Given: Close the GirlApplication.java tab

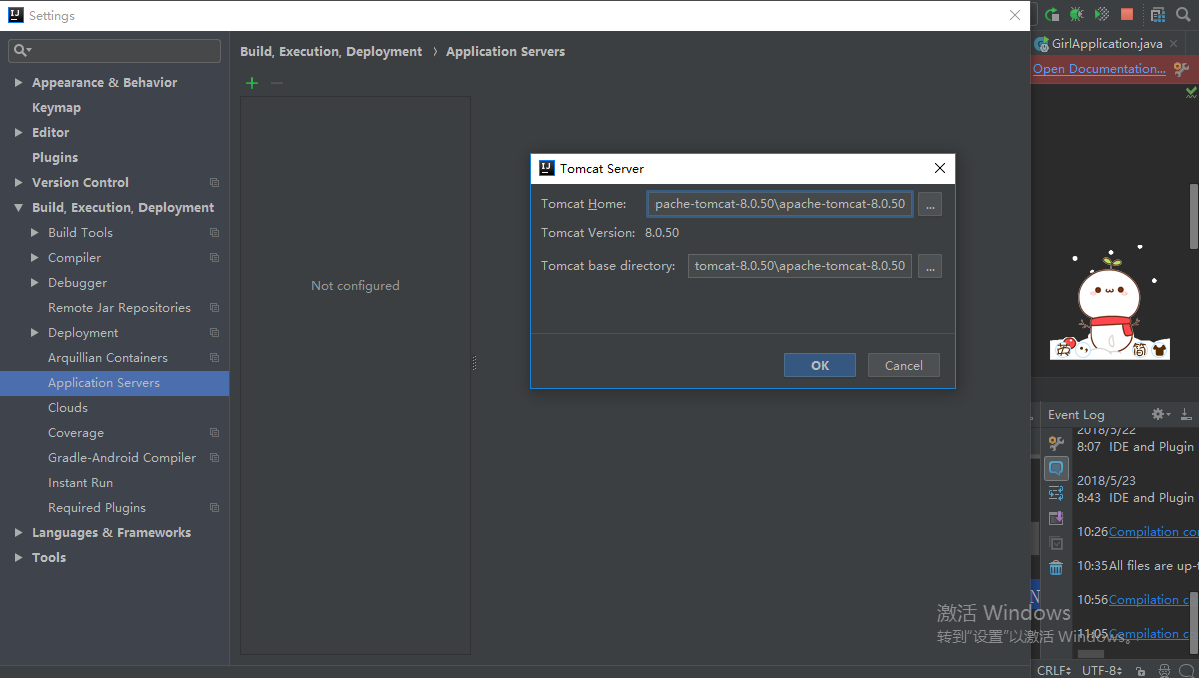Looking at the screenshot, I should click(x=1174, y=44).
